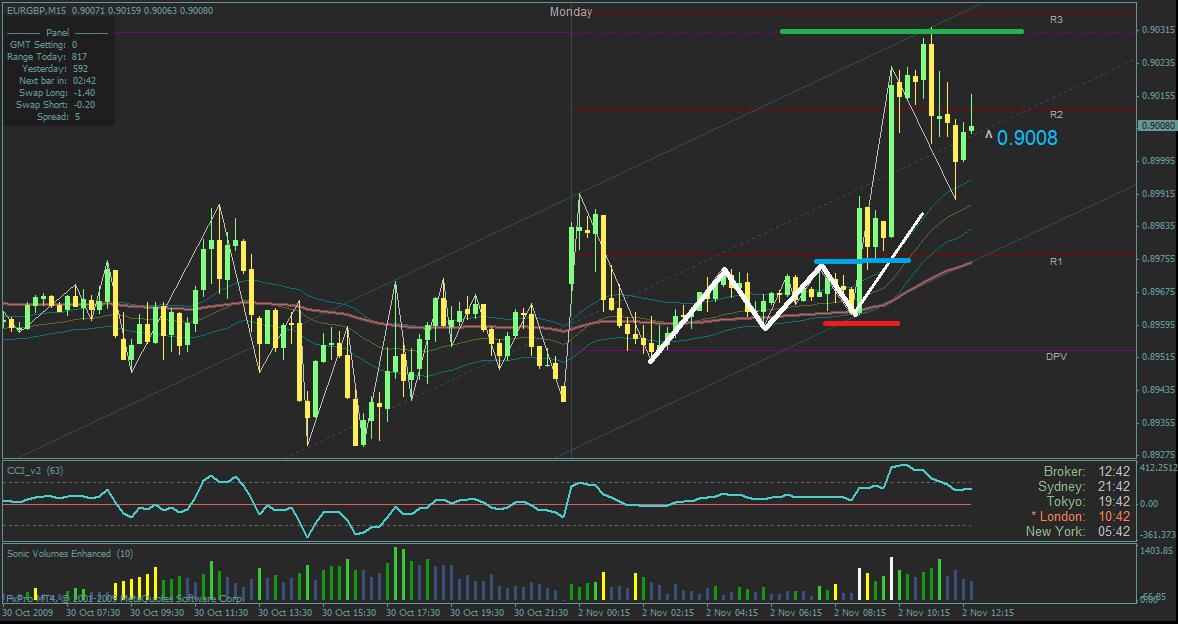Select the thick blue horizontal line near R1

[862, 261]
